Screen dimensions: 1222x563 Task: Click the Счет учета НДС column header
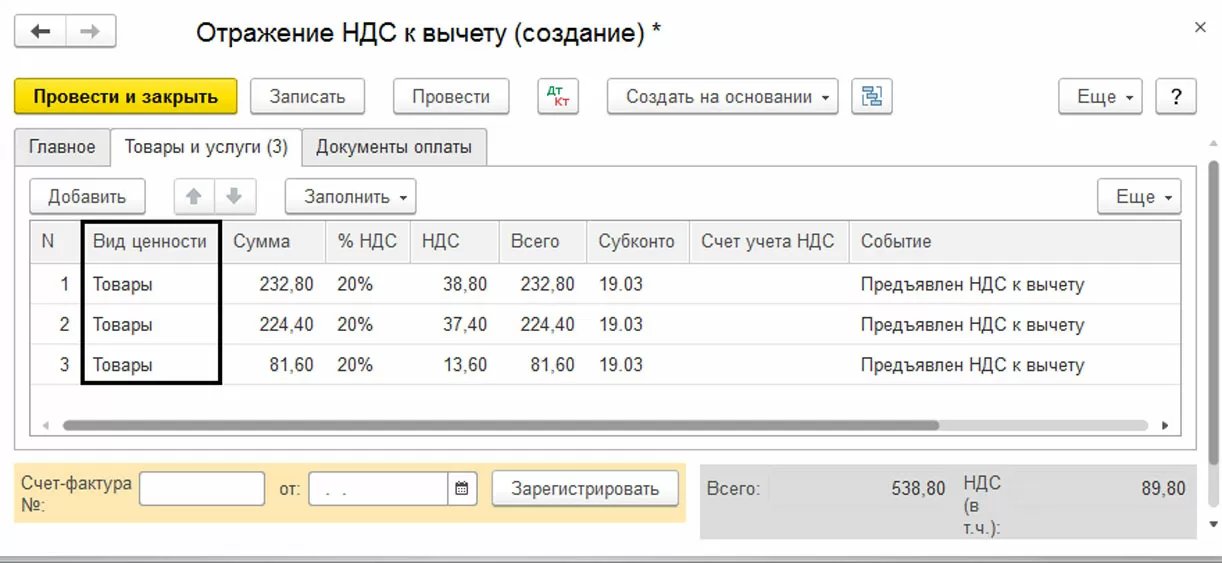tap(768, 241)
